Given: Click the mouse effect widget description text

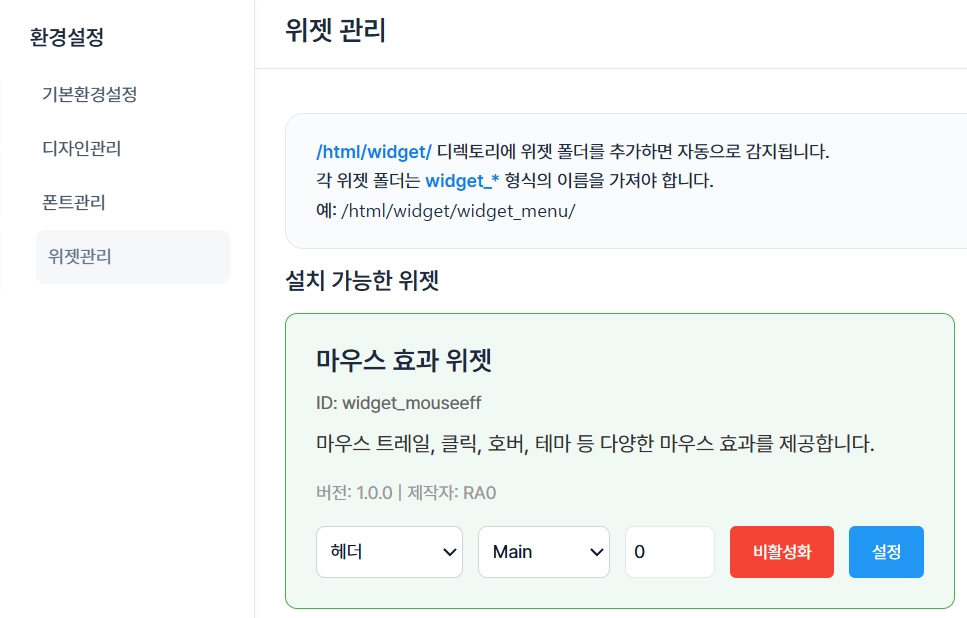Looking at the screenshot, I should 595,443.
